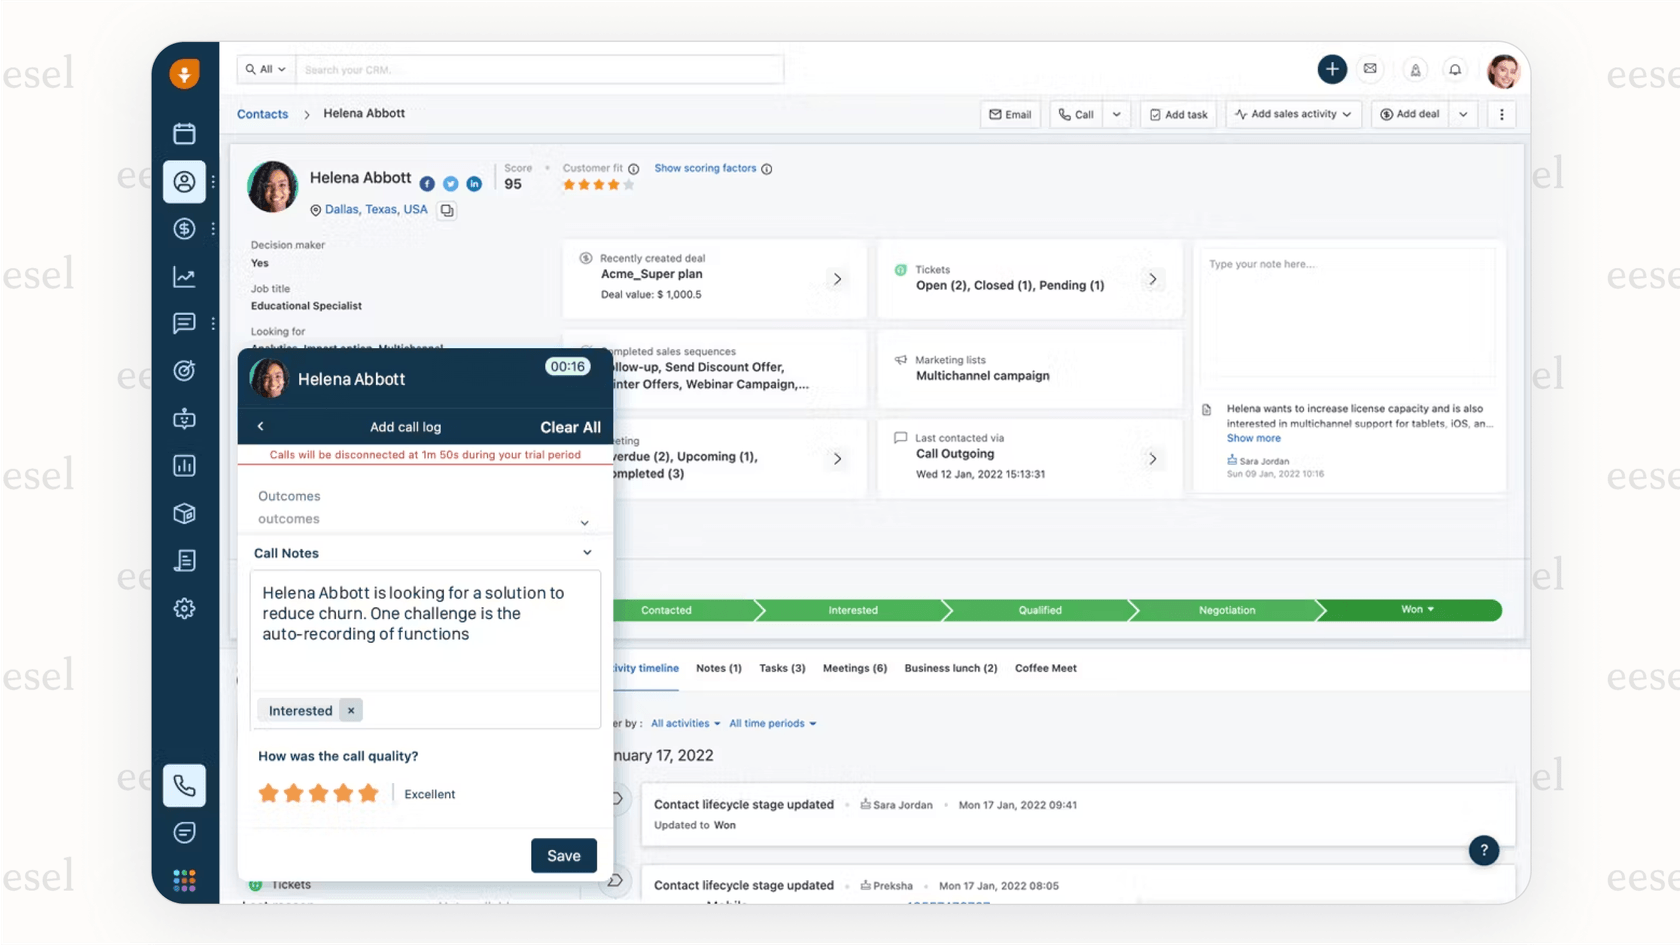Open the Settings gear in the sidebar
The width and height of the screenshot is (1680, 945).
tap(184, 608)
